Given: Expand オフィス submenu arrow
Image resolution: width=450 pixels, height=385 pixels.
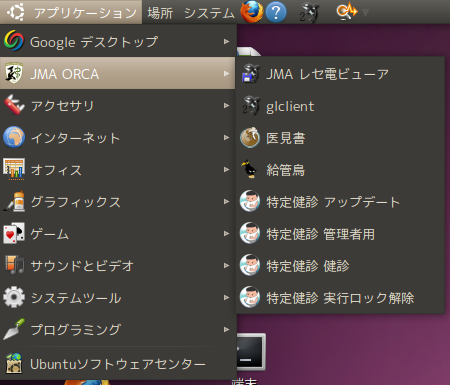Looking at the screenshot, I should [227, 169].
